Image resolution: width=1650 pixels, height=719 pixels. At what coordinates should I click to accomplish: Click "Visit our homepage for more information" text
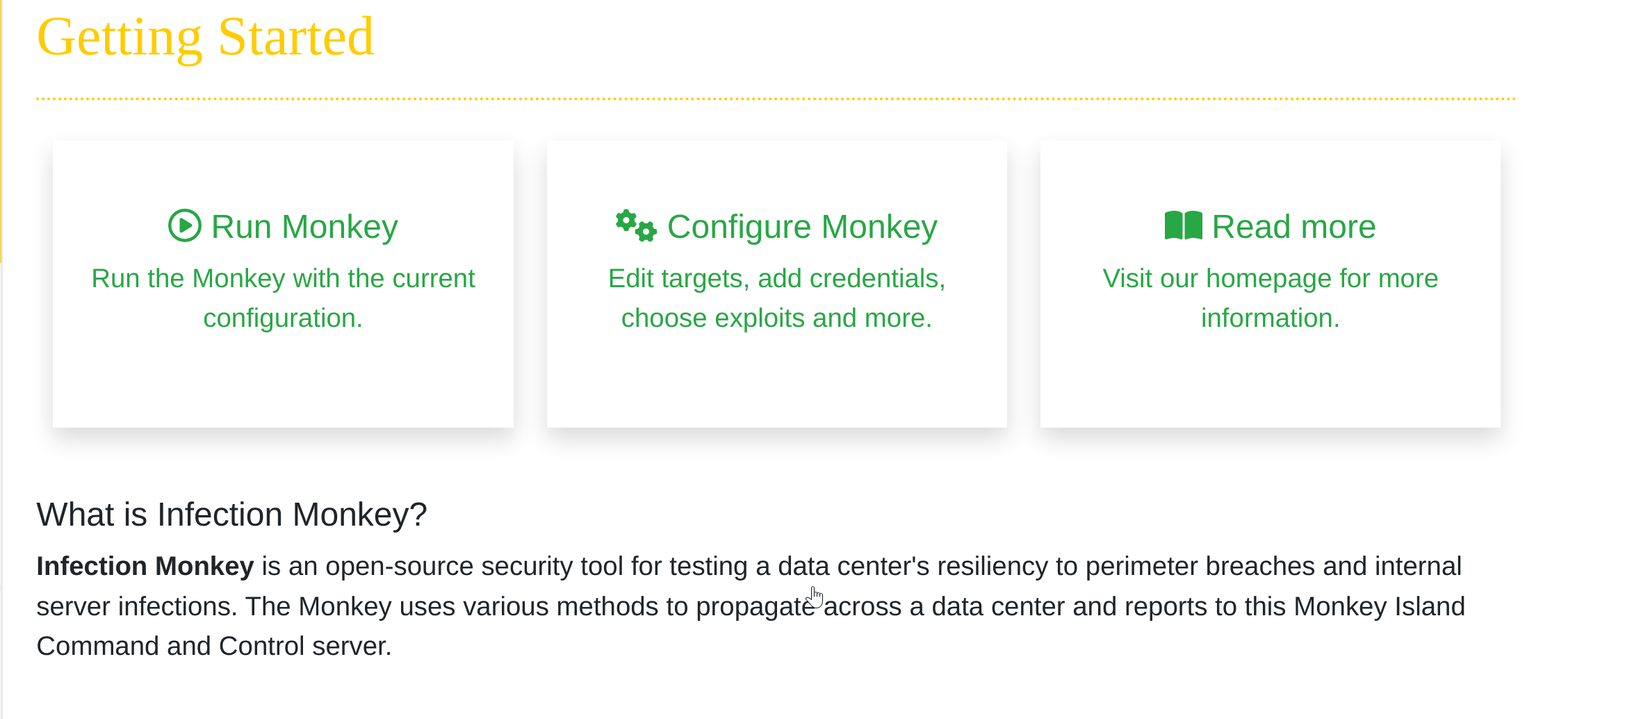(x=1270, y=298)
